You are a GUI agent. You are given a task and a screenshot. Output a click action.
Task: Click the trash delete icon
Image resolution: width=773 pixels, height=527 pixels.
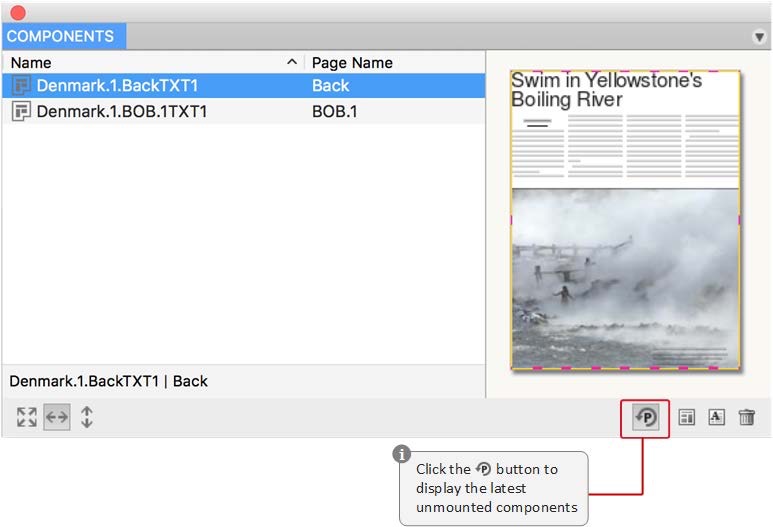coord(746,418)
